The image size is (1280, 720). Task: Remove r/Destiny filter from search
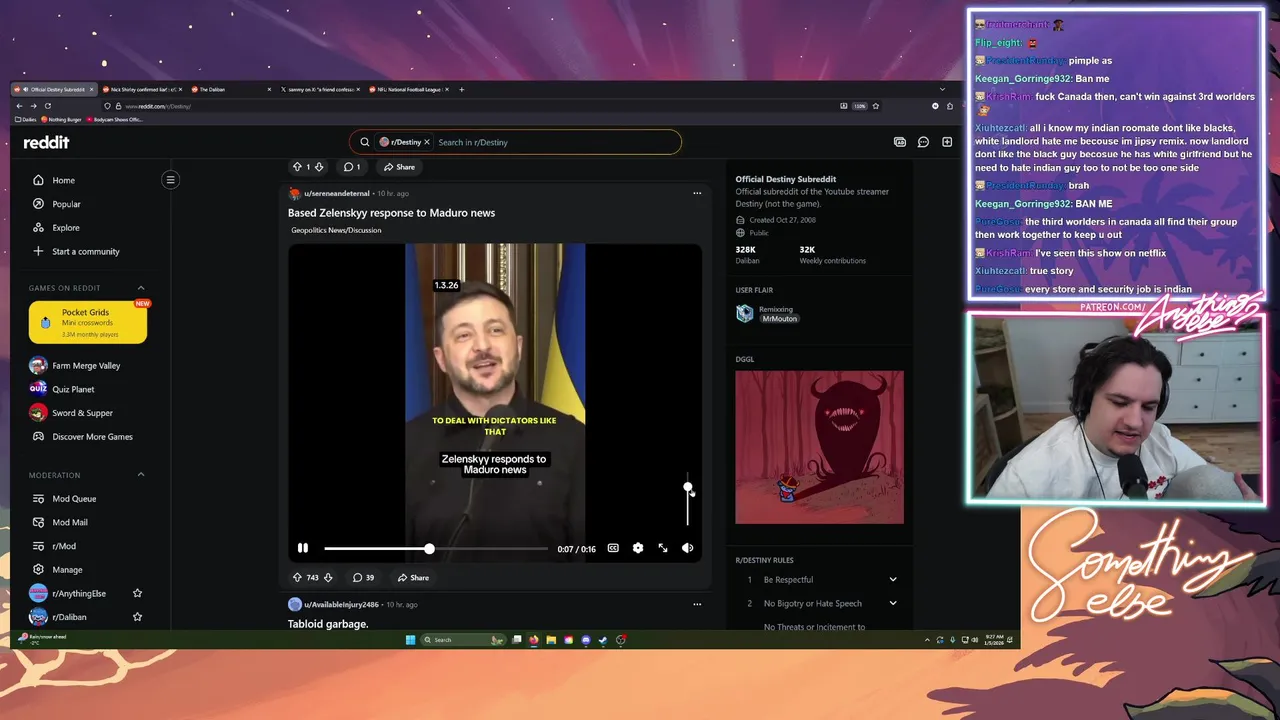coord(426,142)
